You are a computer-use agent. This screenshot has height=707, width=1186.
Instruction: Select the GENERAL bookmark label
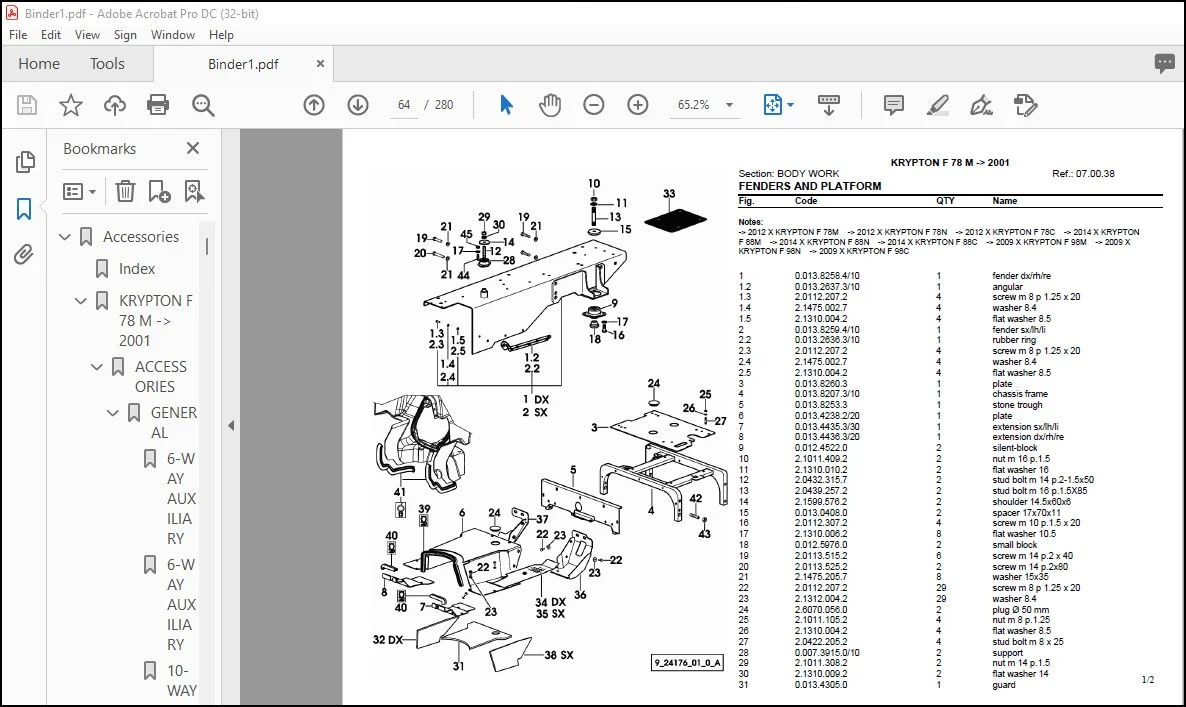point(173,423)
